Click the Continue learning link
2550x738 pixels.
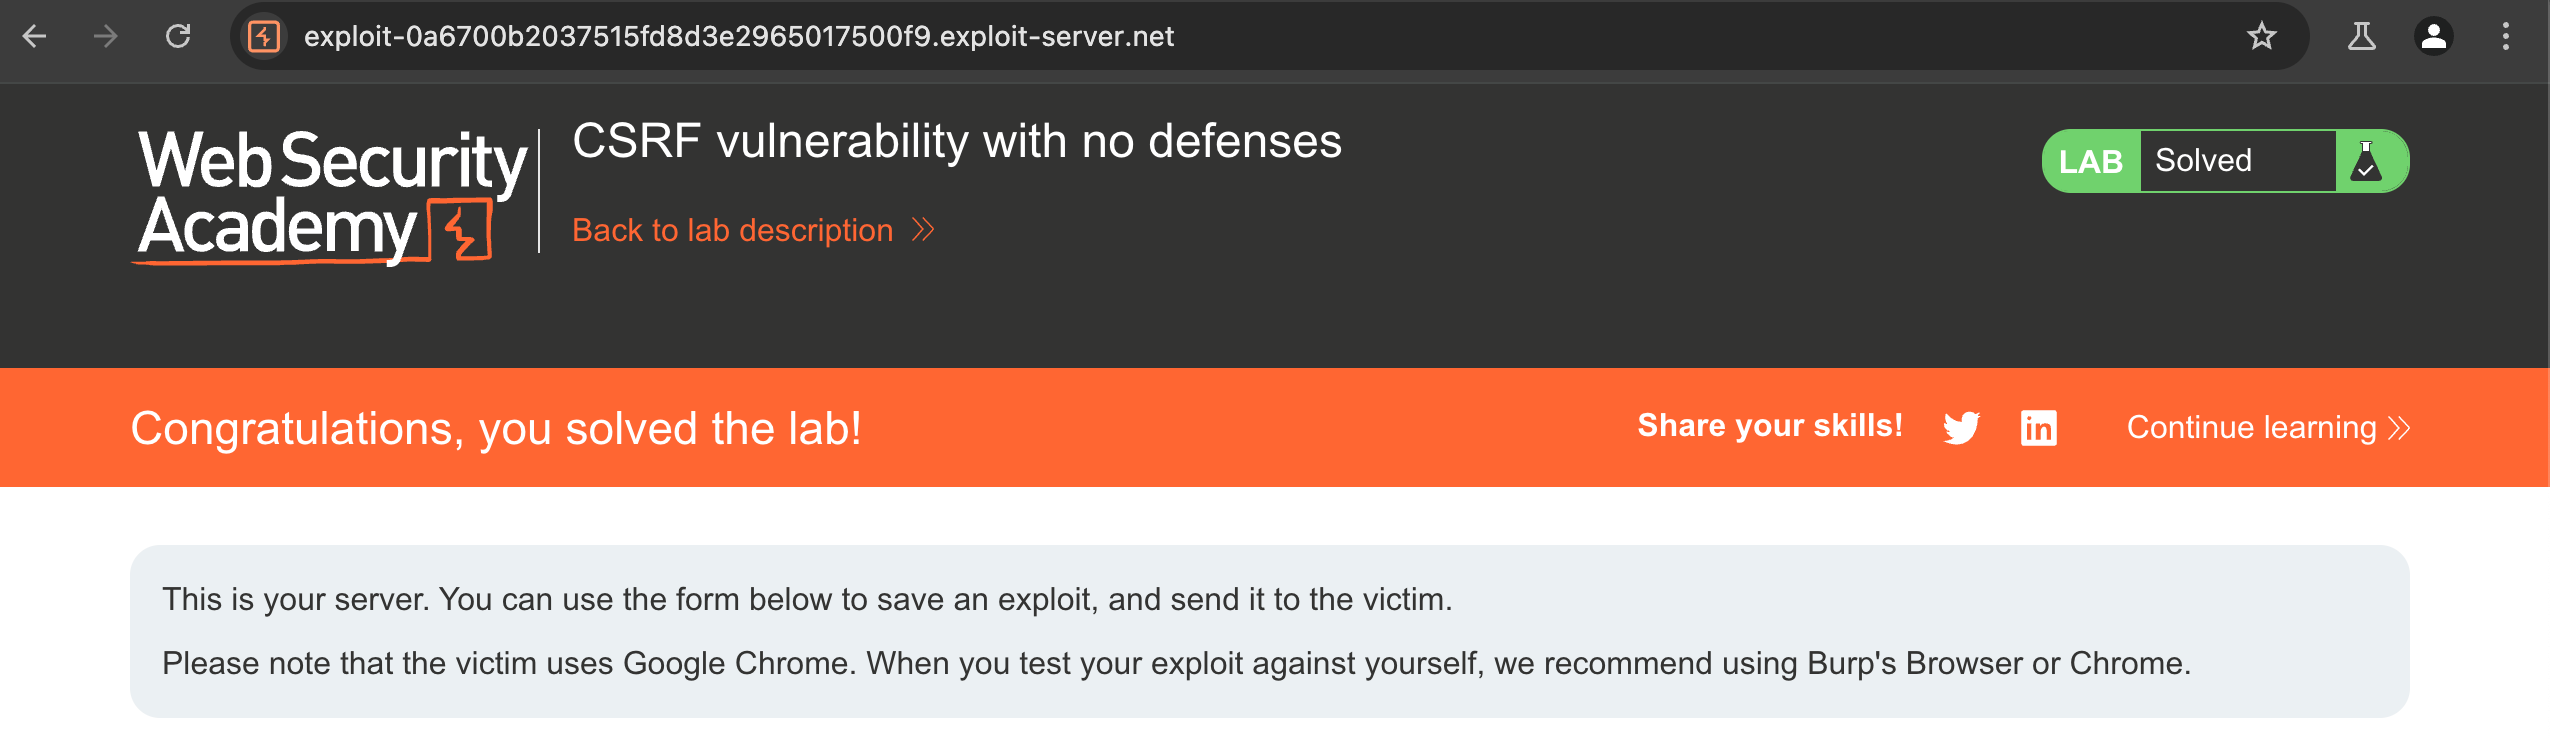pyautogui.click(x=2251, y=428)
